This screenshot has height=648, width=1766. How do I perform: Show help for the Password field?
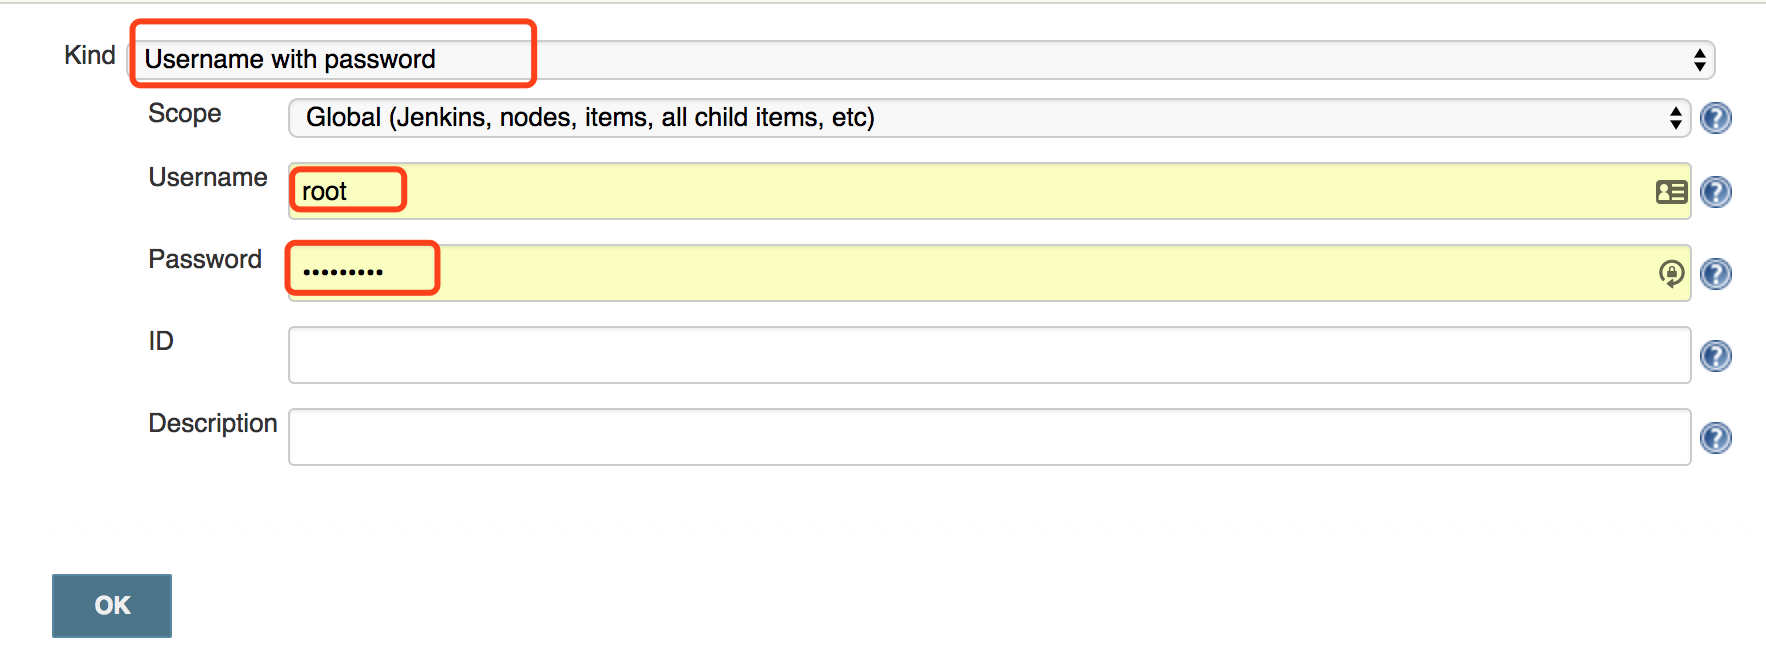click(1716, 273)
